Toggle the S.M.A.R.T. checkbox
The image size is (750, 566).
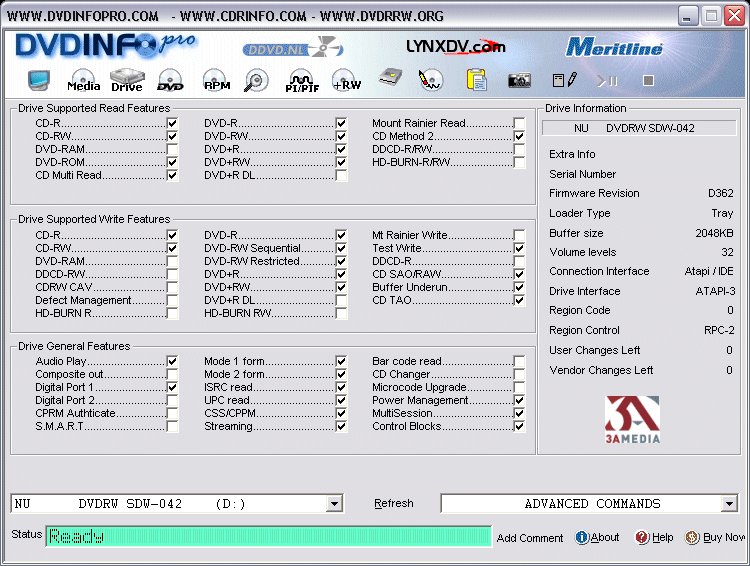click(172, 426)
